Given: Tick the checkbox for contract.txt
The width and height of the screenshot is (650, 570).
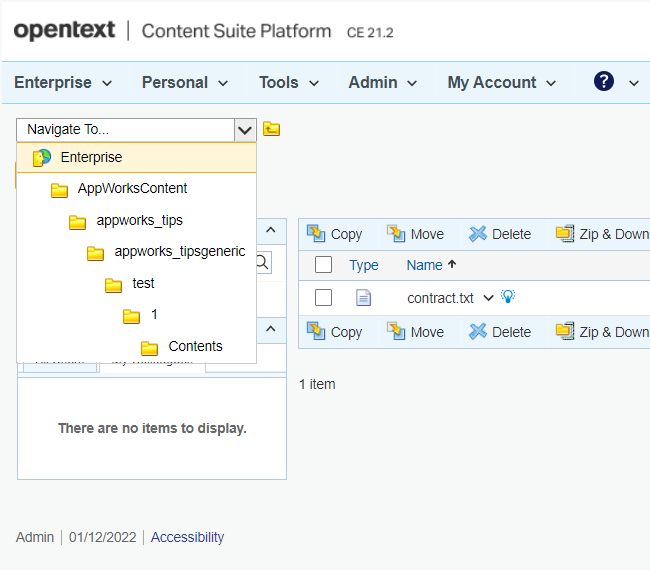Looking at the screenshot, I should [x=323, y=297].
